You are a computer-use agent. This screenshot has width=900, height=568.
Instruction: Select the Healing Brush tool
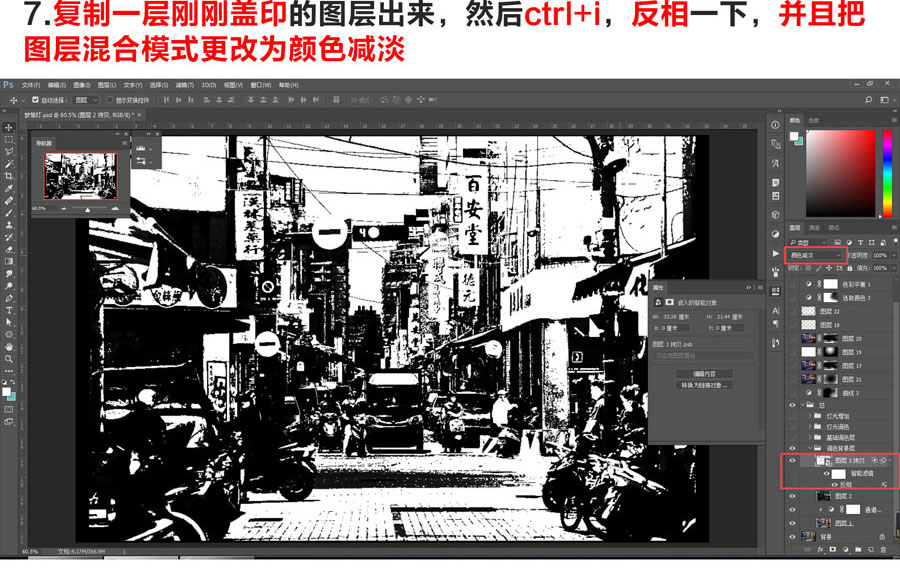point(9,200)
